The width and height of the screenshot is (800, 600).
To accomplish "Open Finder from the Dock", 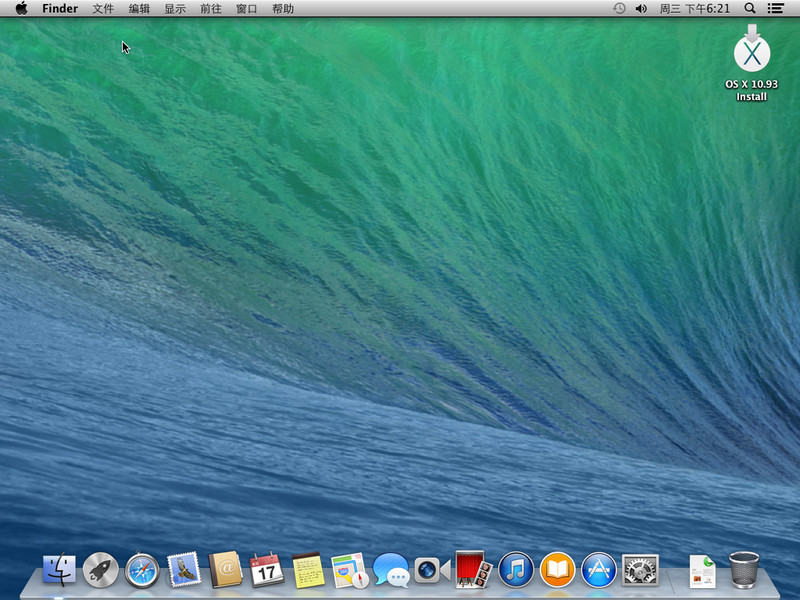I will click(58, 572).
